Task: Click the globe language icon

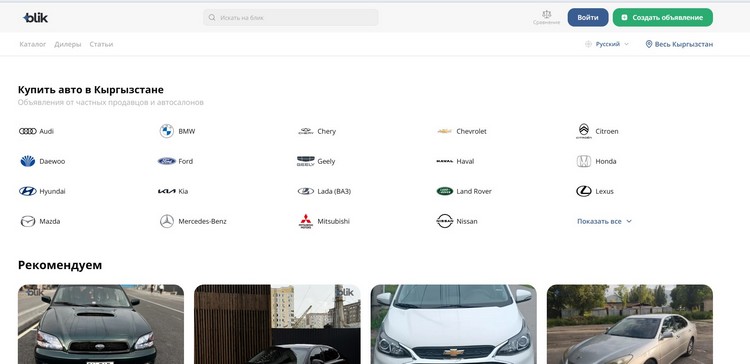Action: (588, 44)
